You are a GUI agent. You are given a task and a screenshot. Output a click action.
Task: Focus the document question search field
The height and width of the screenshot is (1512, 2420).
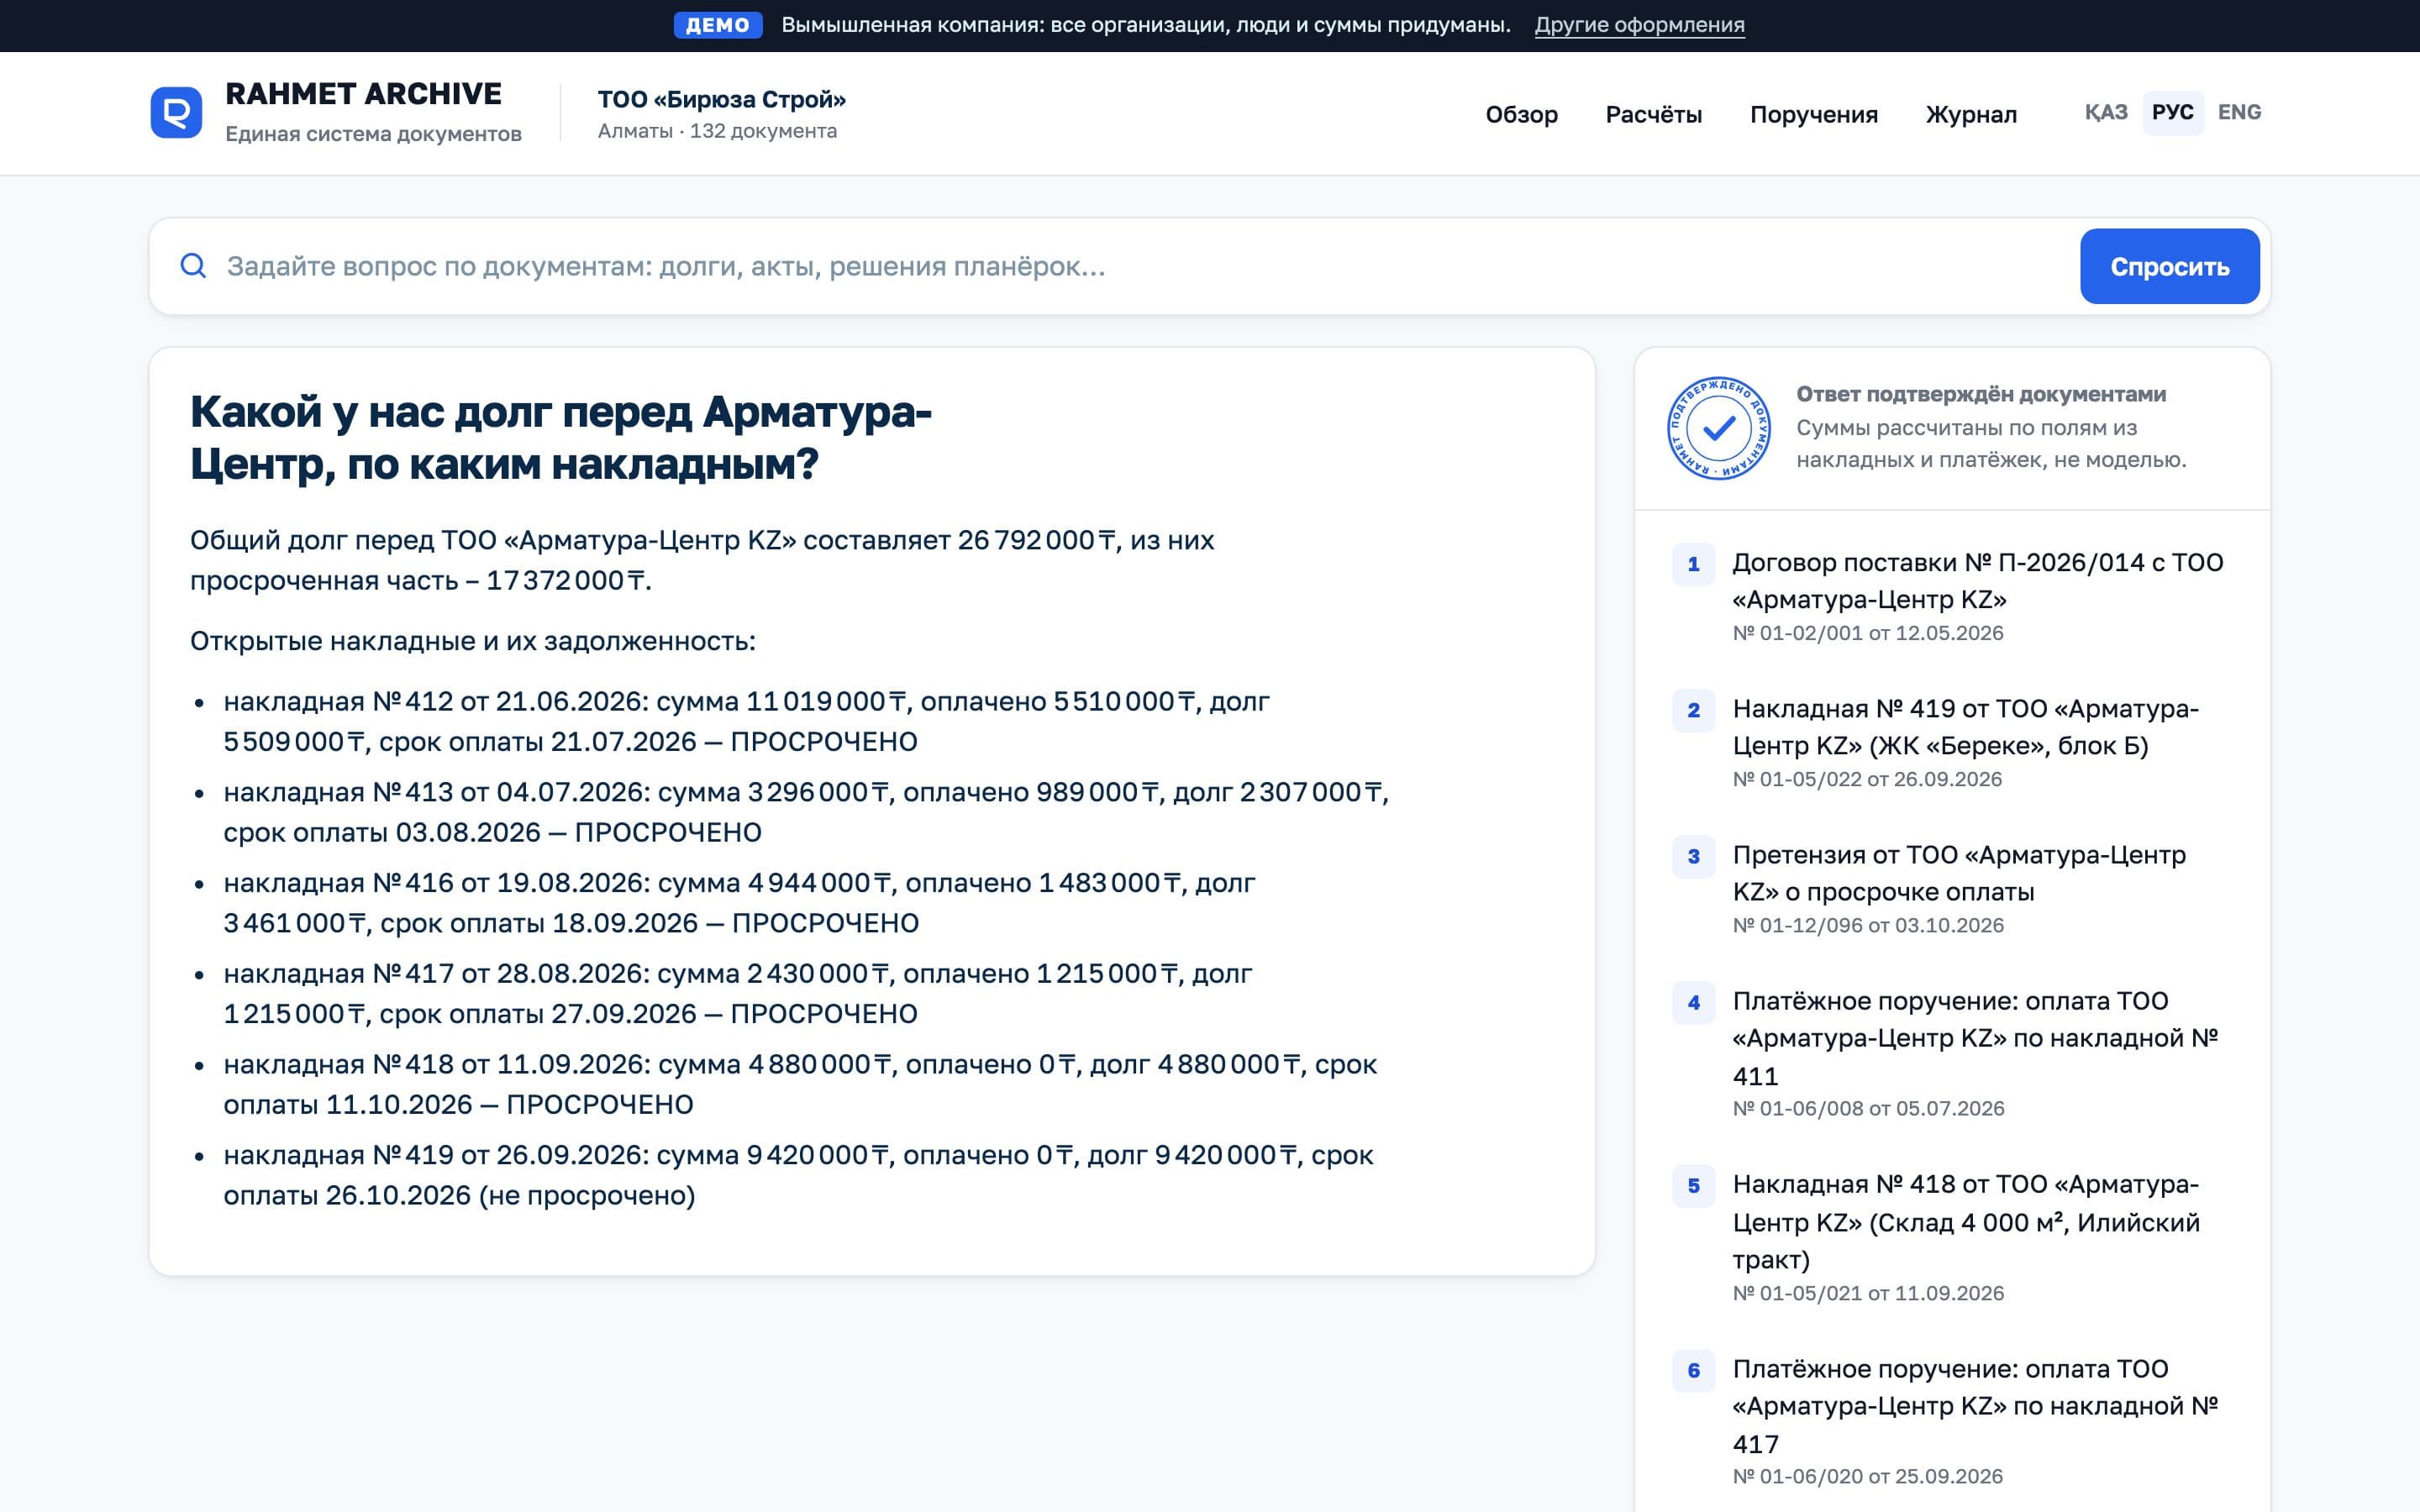click(x=1140, y=266)
